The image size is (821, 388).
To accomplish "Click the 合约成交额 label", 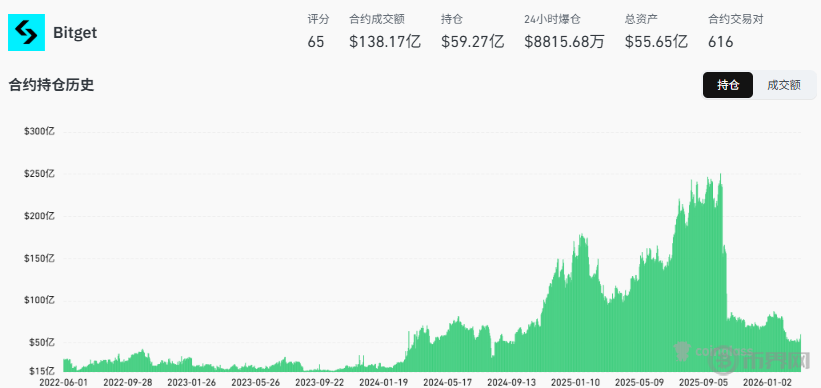I will point(377,20).
